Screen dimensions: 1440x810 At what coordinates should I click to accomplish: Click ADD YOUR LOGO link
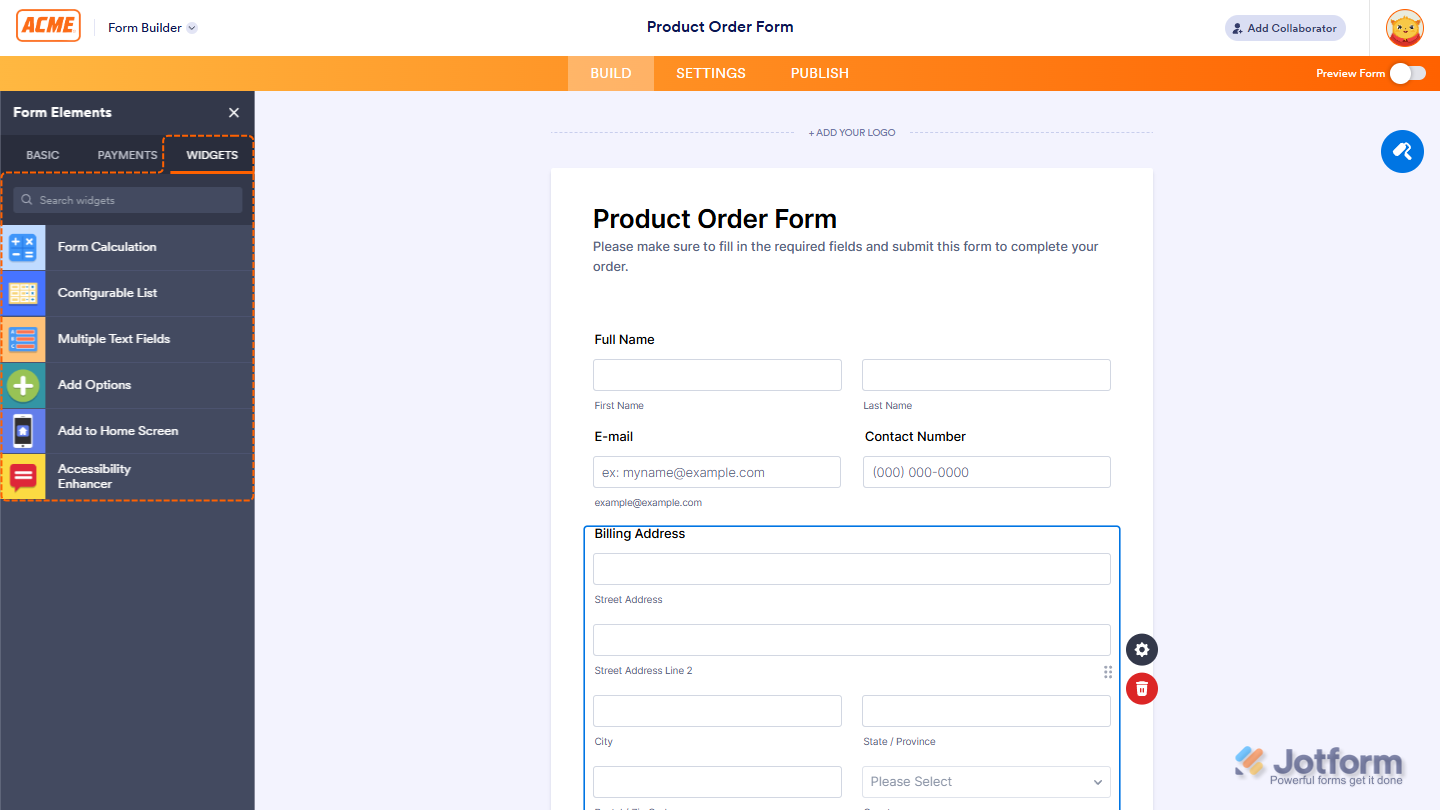[851, 132]
